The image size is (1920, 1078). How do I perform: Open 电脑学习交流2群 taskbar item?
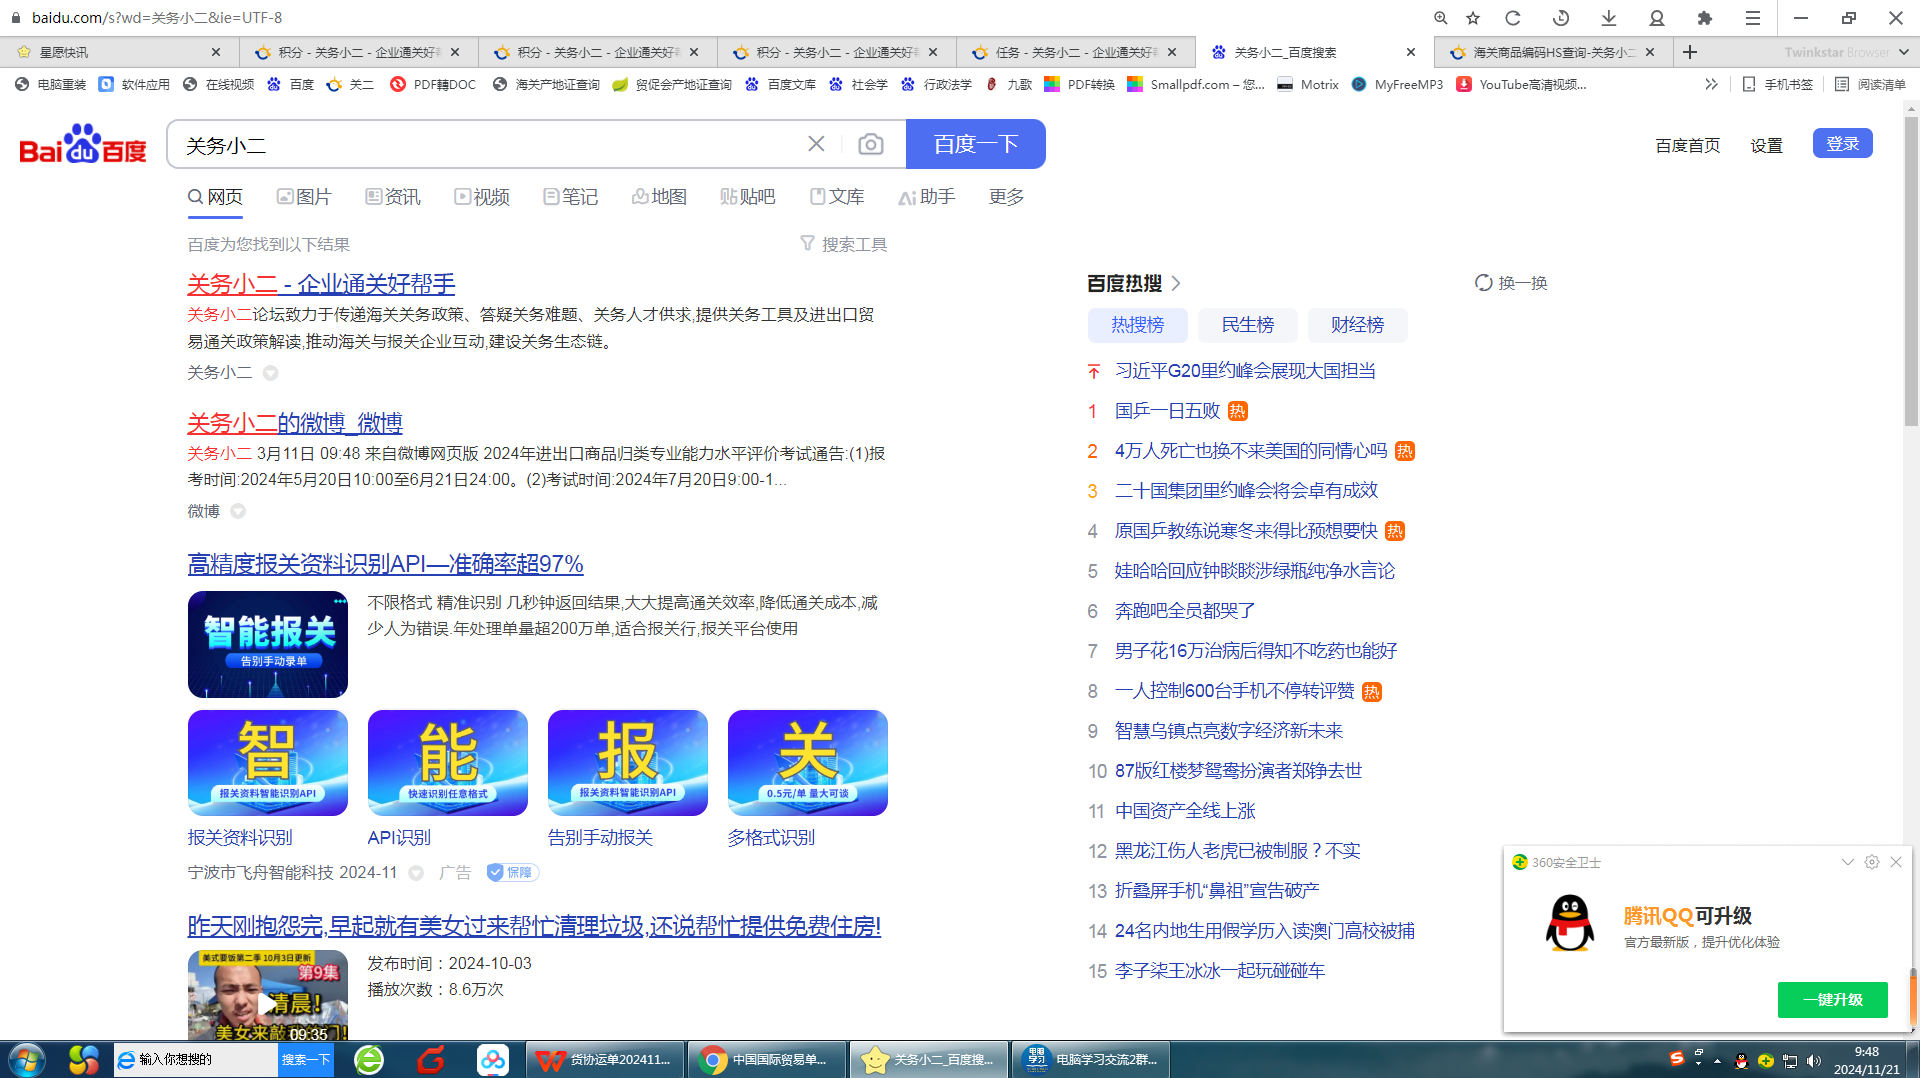coord(1091,1059)
